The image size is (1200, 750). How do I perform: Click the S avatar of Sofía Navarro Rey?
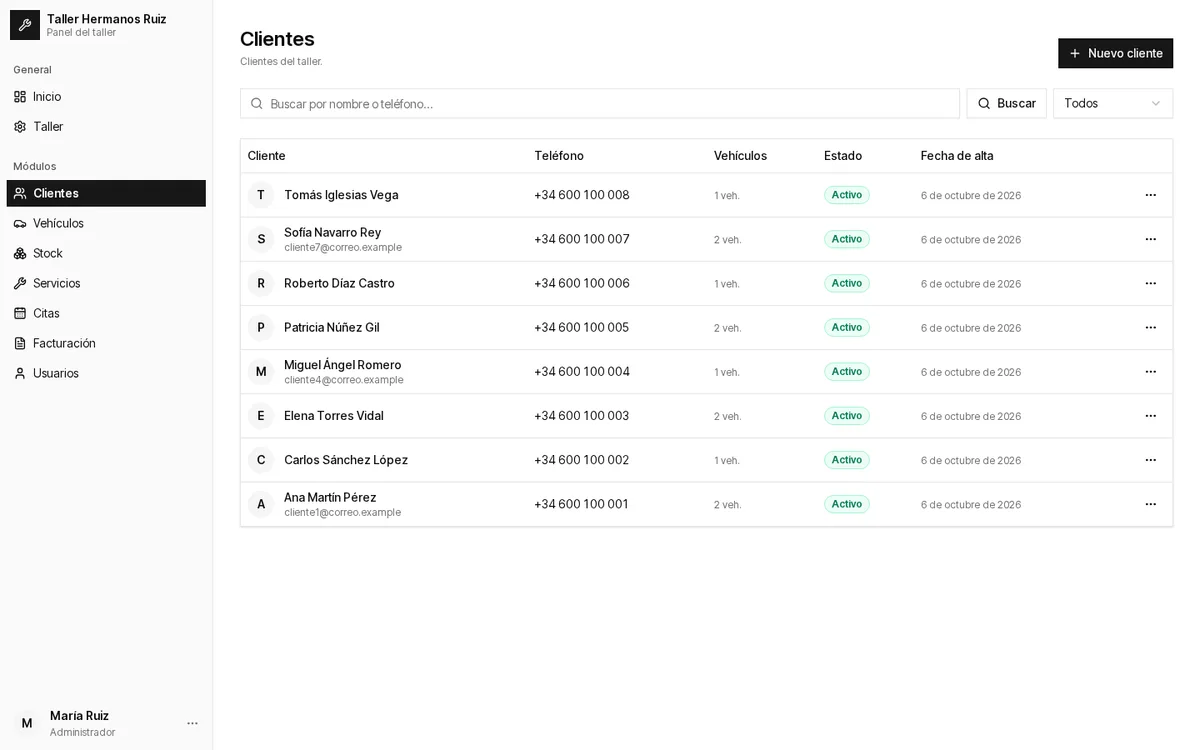tap(261, 239)
